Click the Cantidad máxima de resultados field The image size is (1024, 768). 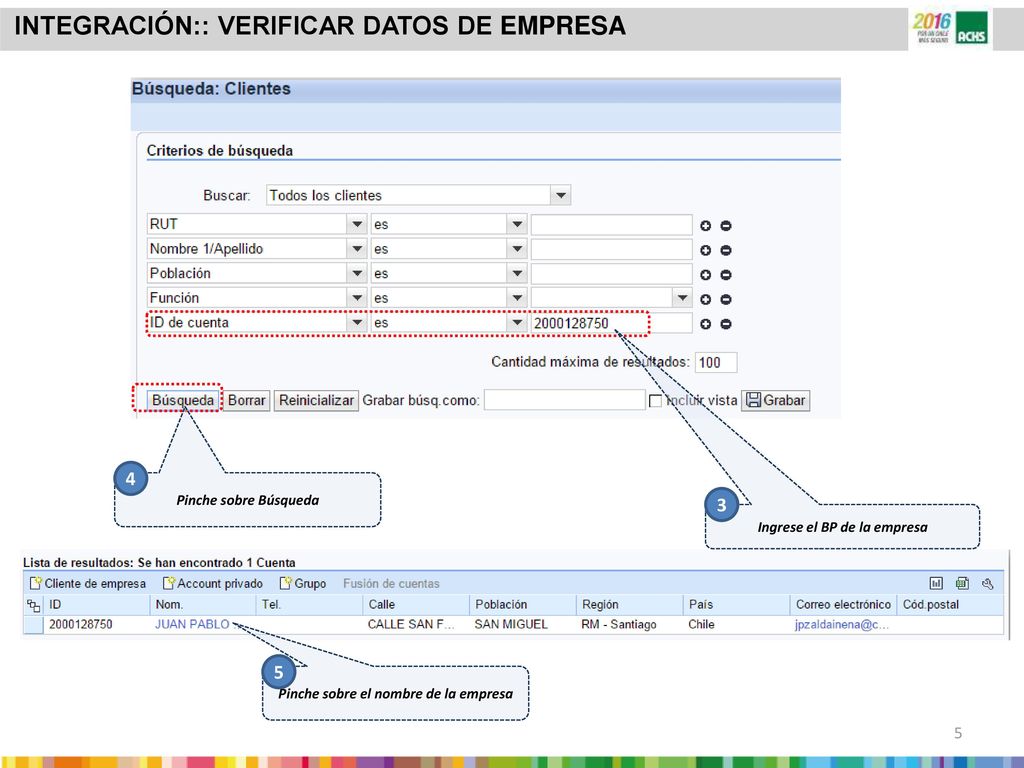pyautogui.click(x=716, y=362)
